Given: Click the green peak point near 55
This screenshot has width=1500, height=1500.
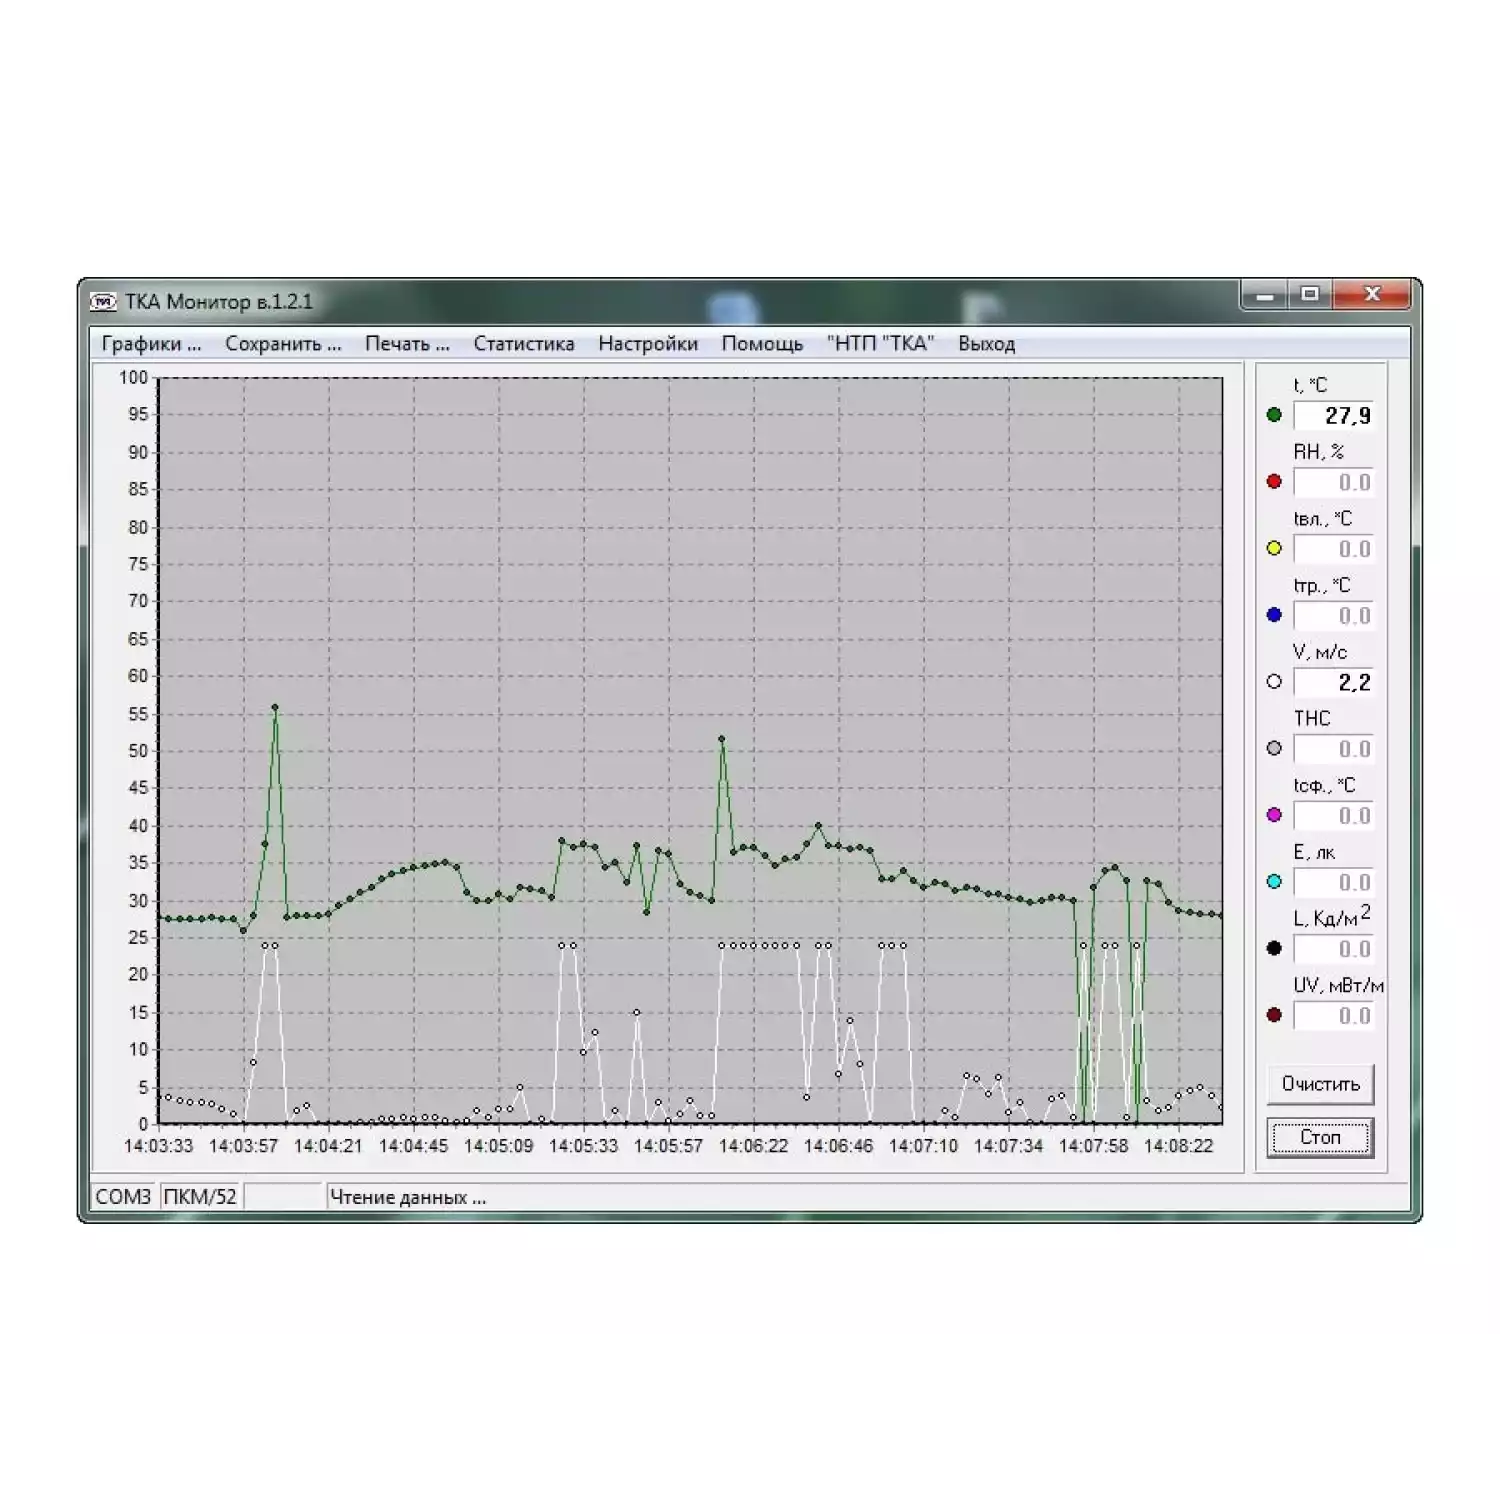Looking at the screenshot, I should [275, 708].
